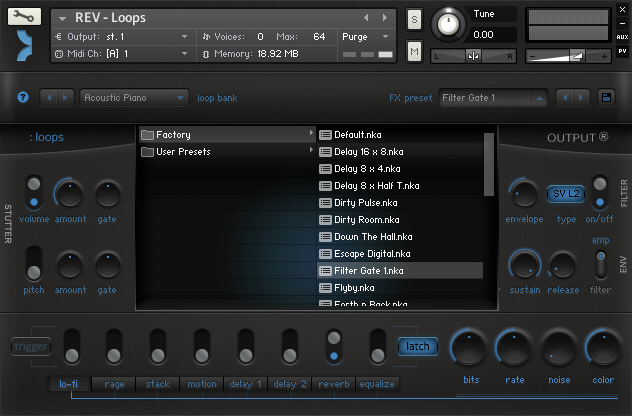Toggle the latch button

(418, 346)
